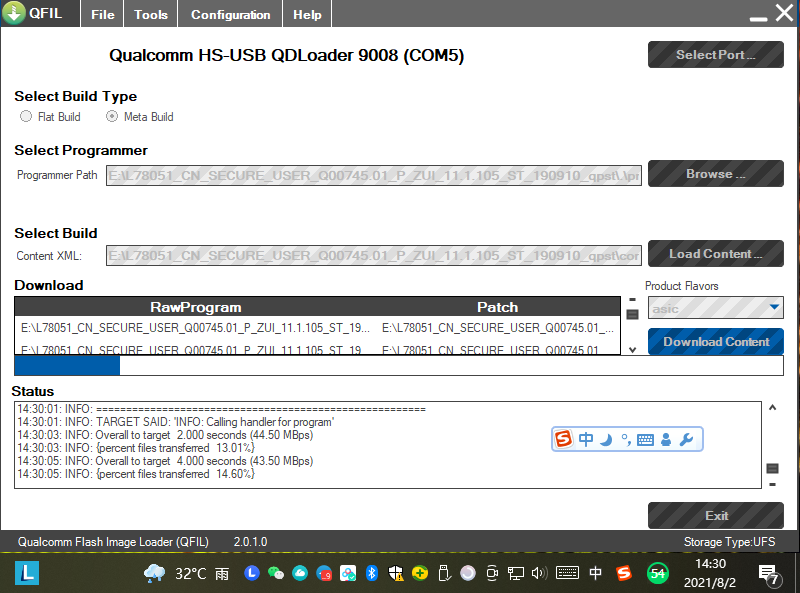The image size is (800, 593).
Task: Open the wrench toolbox on the IME bar
Action: 687,439
